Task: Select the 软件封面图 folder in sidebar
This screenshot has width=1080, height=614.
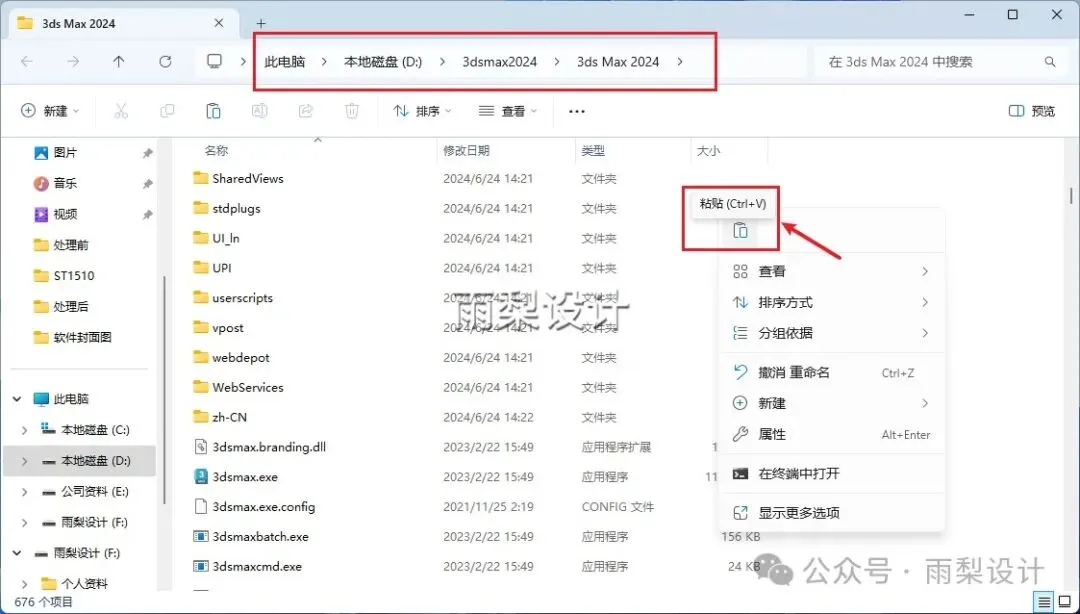Action: [x=82, y=338]
